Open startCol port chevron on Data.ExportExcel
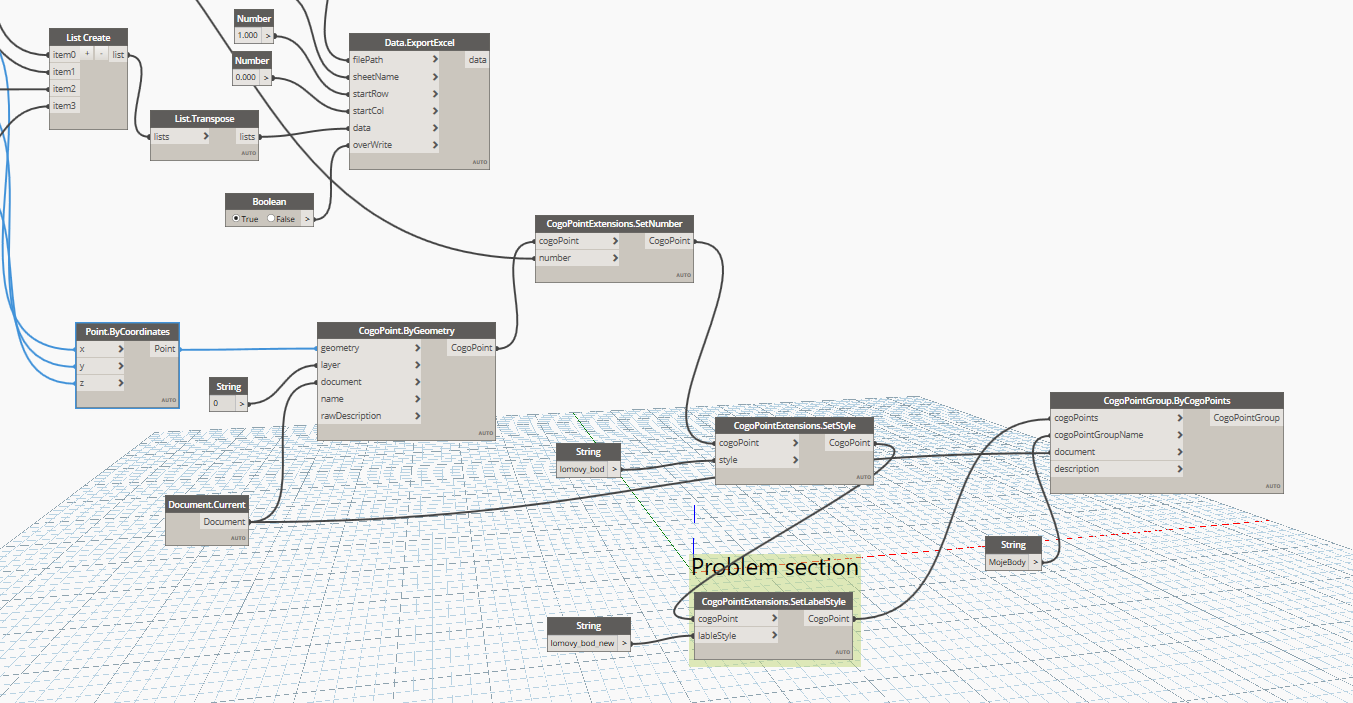 click(435, 110)
